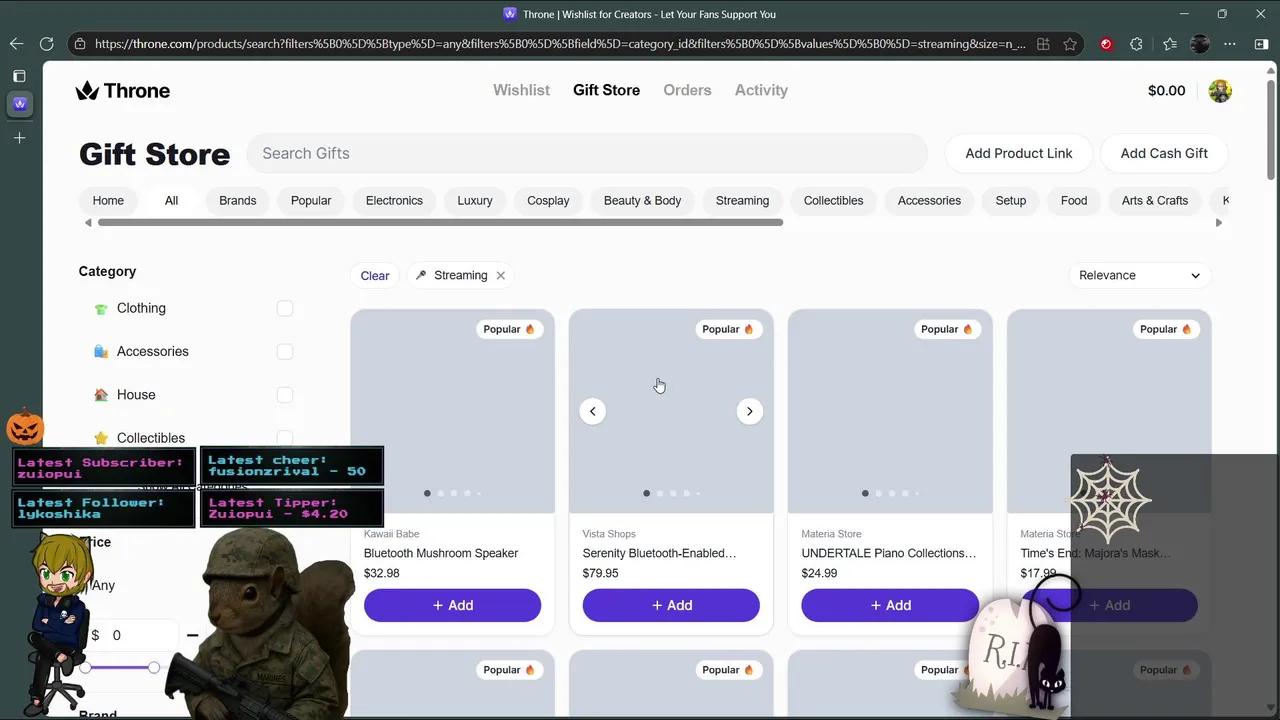Click the browser address bar URL
This screenshot has height=720, width=1280.
(560, 44)
